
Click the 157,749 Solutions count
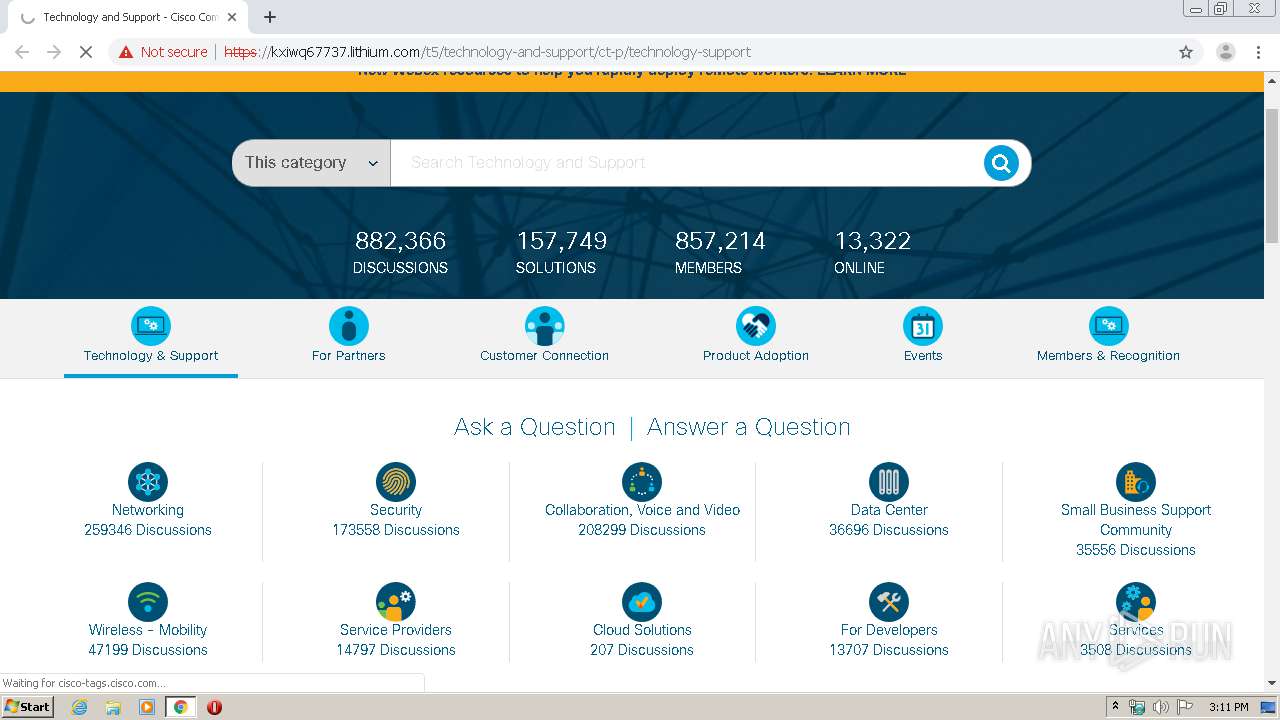click(561, 241)
